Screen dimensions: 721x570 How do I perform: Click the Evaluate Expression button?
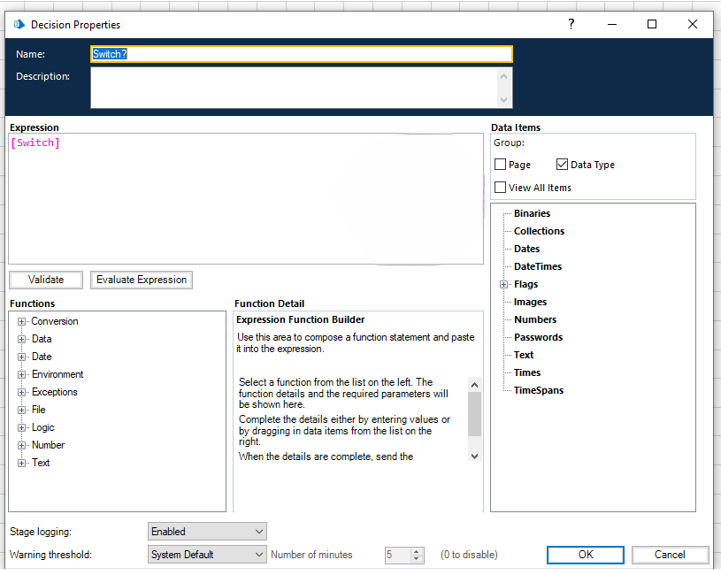141,280
